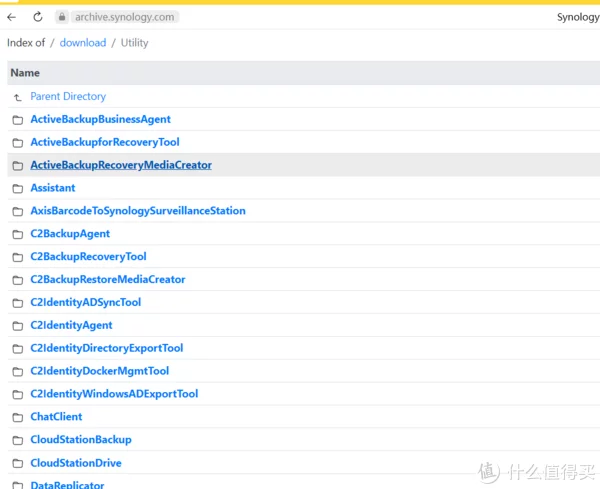This screenshot has height=489, width=600.
Task: Click folder icon beside C2IdentityDirectoryExportTool
Action: click(18, 349)
